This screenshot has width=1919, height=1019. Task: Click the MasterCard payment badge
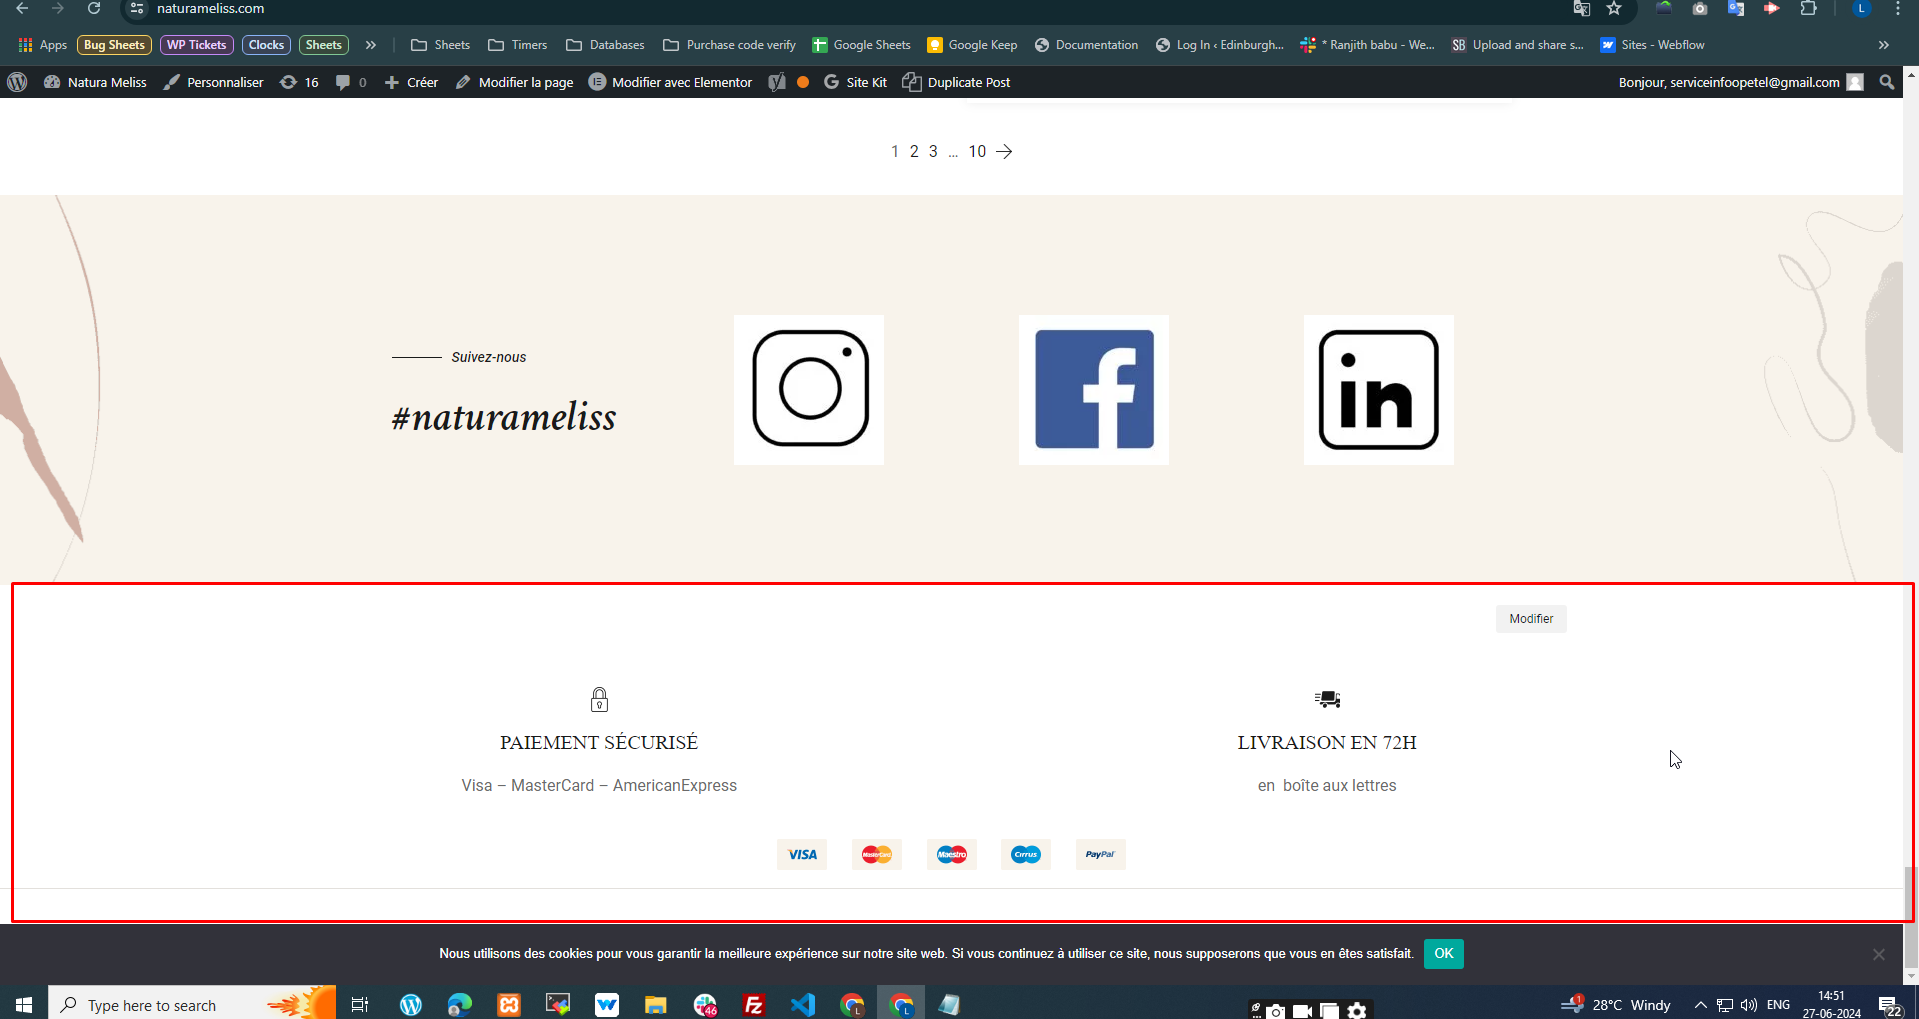pos(877,854)
